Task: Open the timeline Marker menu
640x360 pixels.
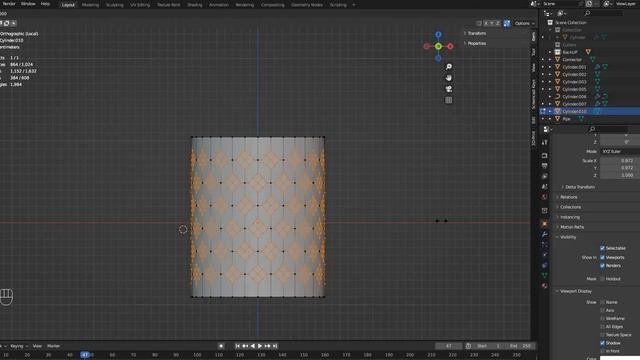Action: point(53,346)
